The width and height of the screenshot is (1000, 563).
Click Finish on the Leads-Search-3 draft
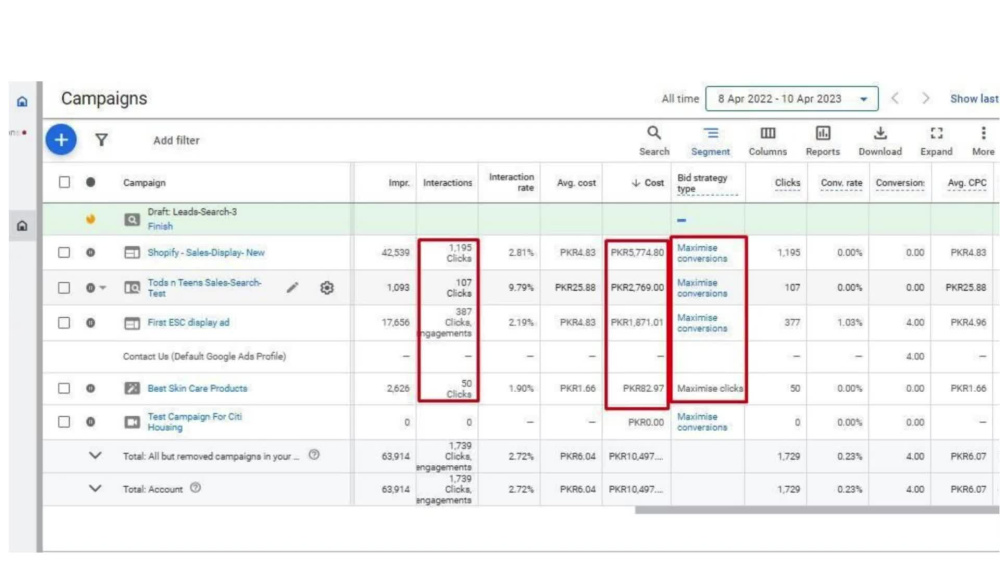click(160, 226)
